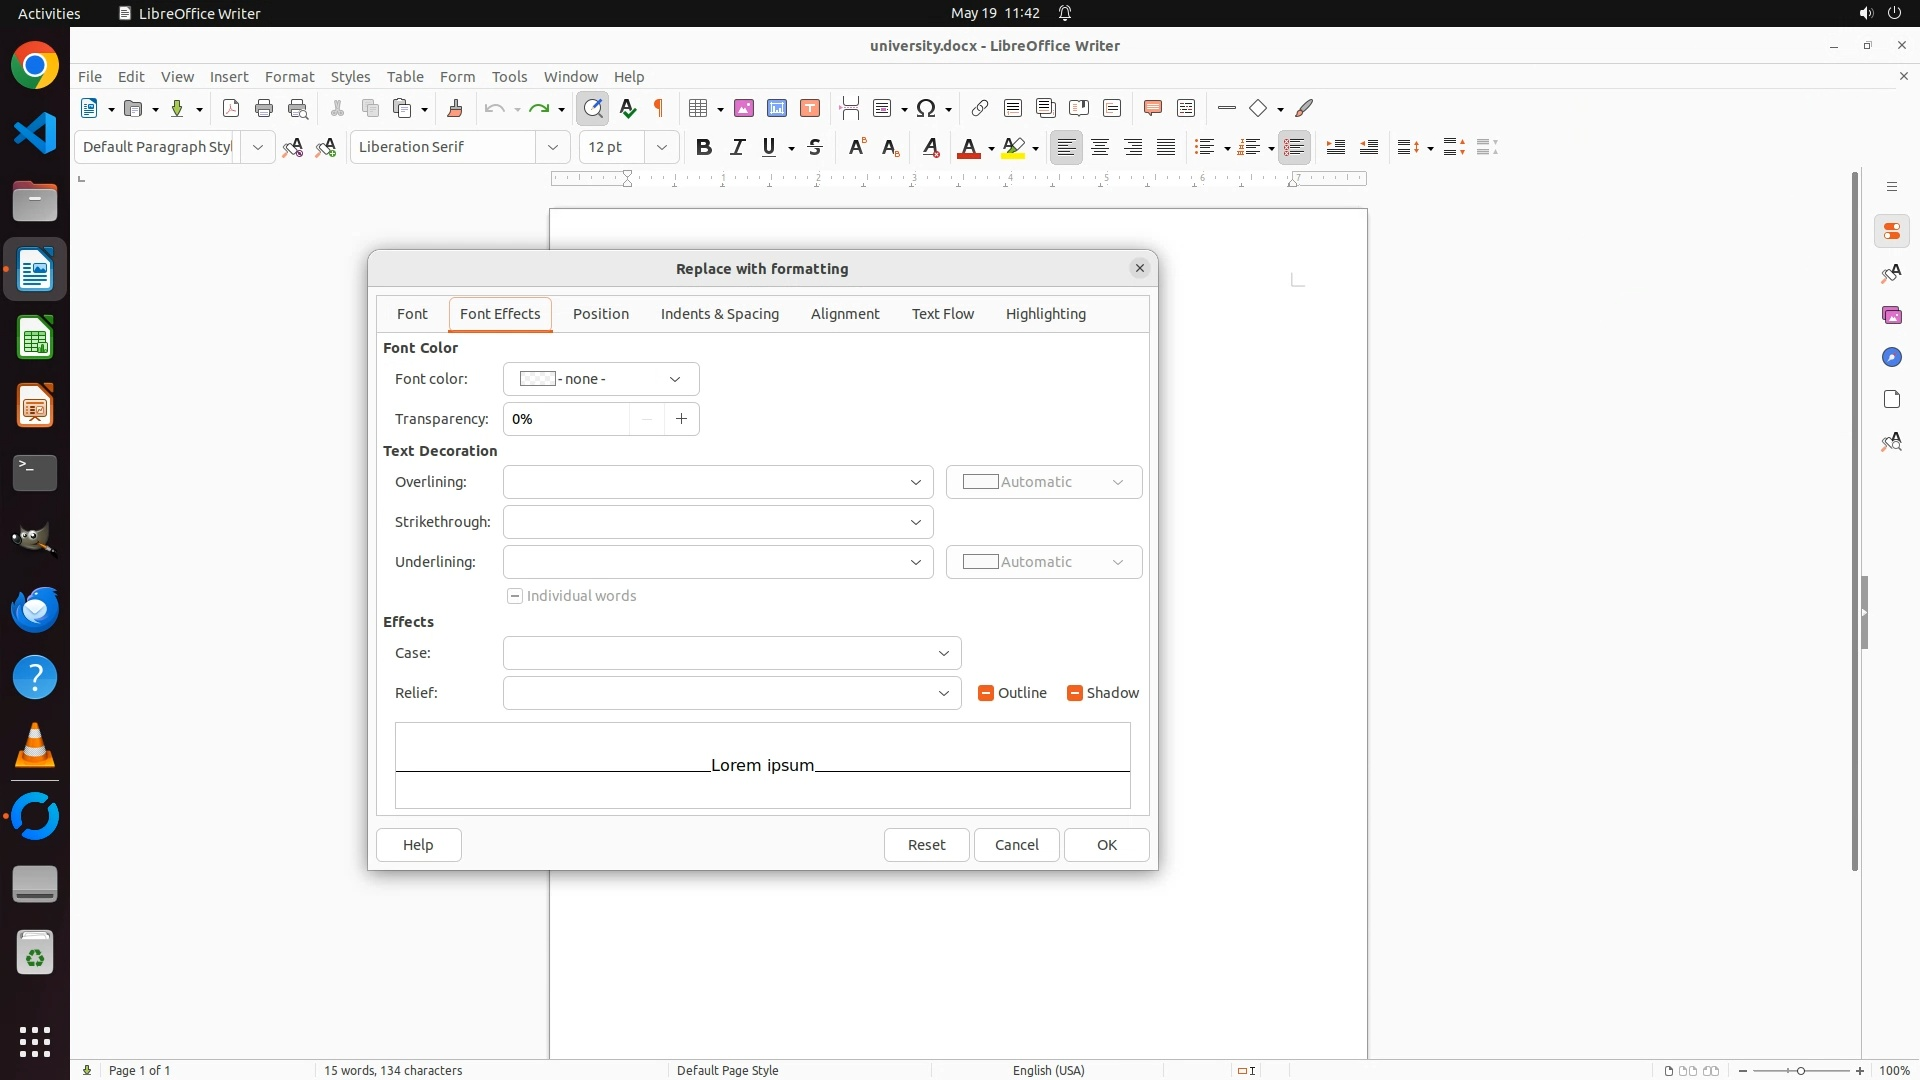This screenshot has height=1080, width=1920.
Task: Increase transparency with plus stepper
Action: click(x=682, y=419)
